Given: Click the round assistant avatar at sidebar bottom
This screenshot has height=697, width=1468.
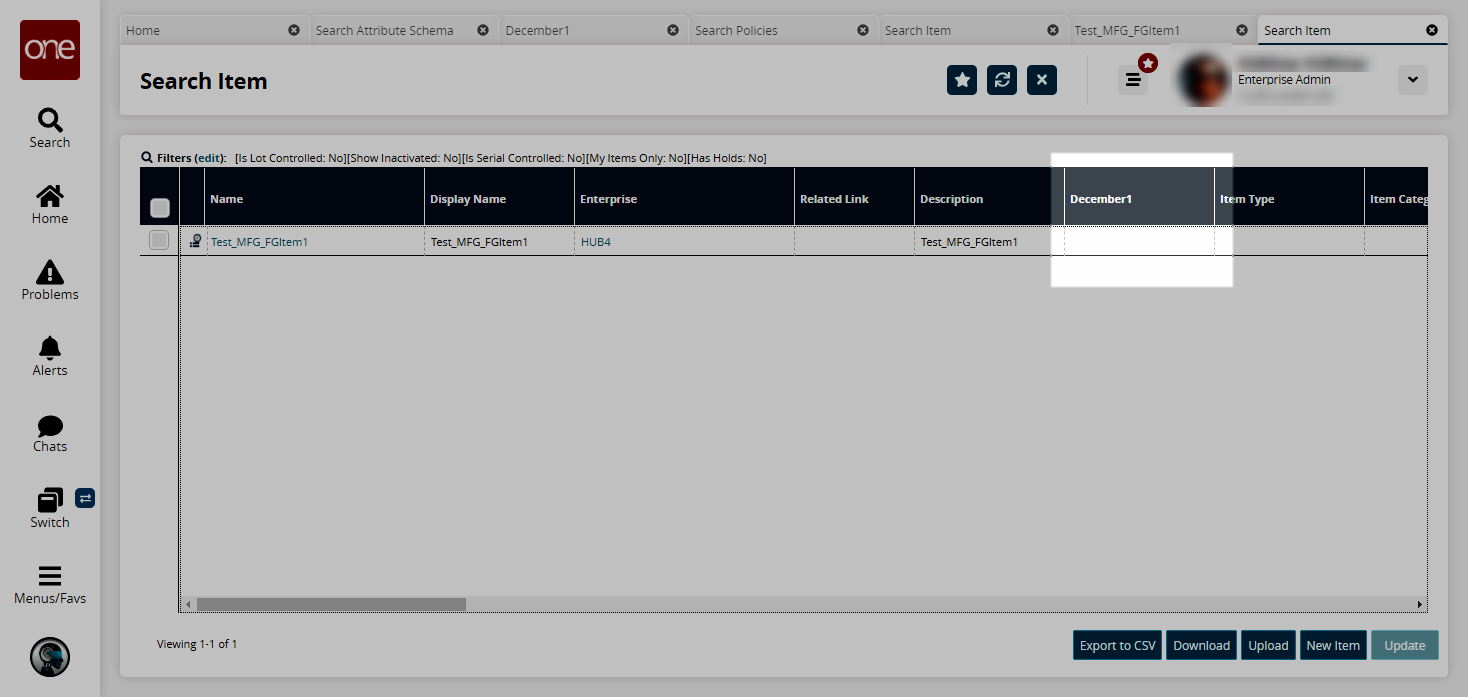Looking at the screenshot, I should click(x=50, y=657).
